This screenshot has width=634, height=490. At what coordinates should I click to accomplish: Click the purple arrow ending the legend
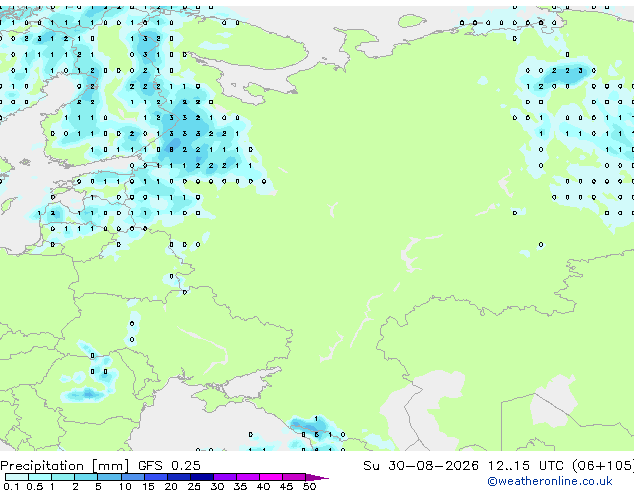pyautogui.click(x=317, y=477)
